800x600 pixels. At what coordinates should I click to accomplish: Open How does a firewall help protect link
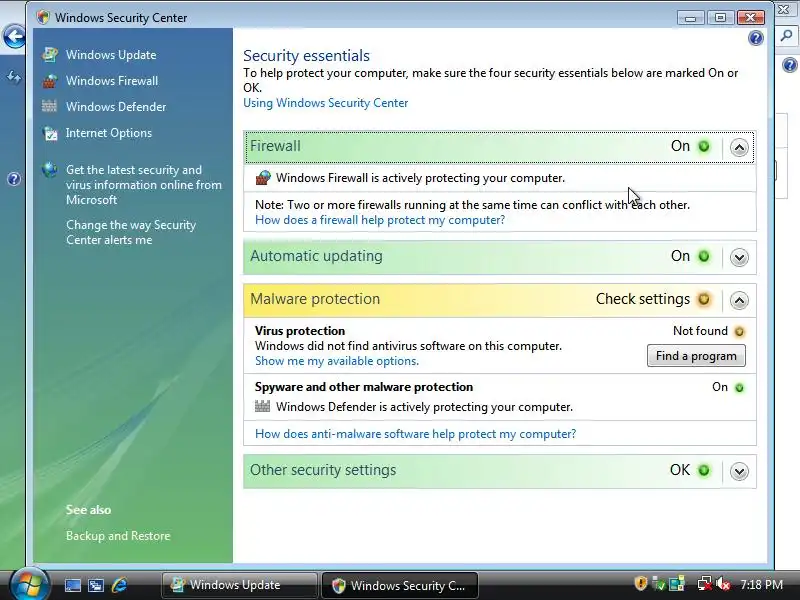pyautogui.click(x=380, y=220)
